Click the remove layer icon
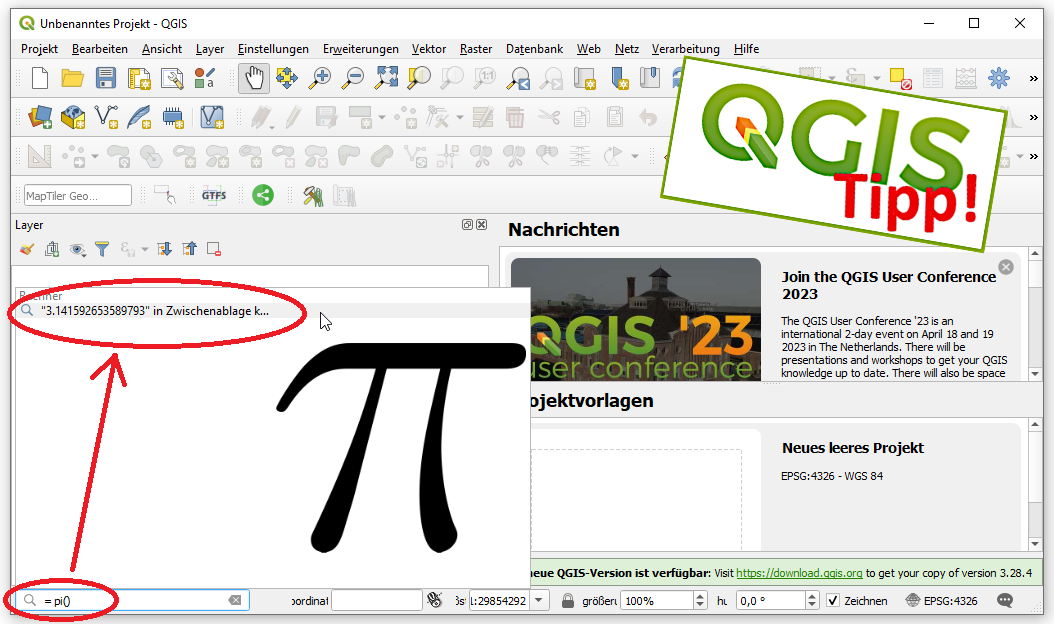This screenshot has height=624, width=1054. coord(214,249)
